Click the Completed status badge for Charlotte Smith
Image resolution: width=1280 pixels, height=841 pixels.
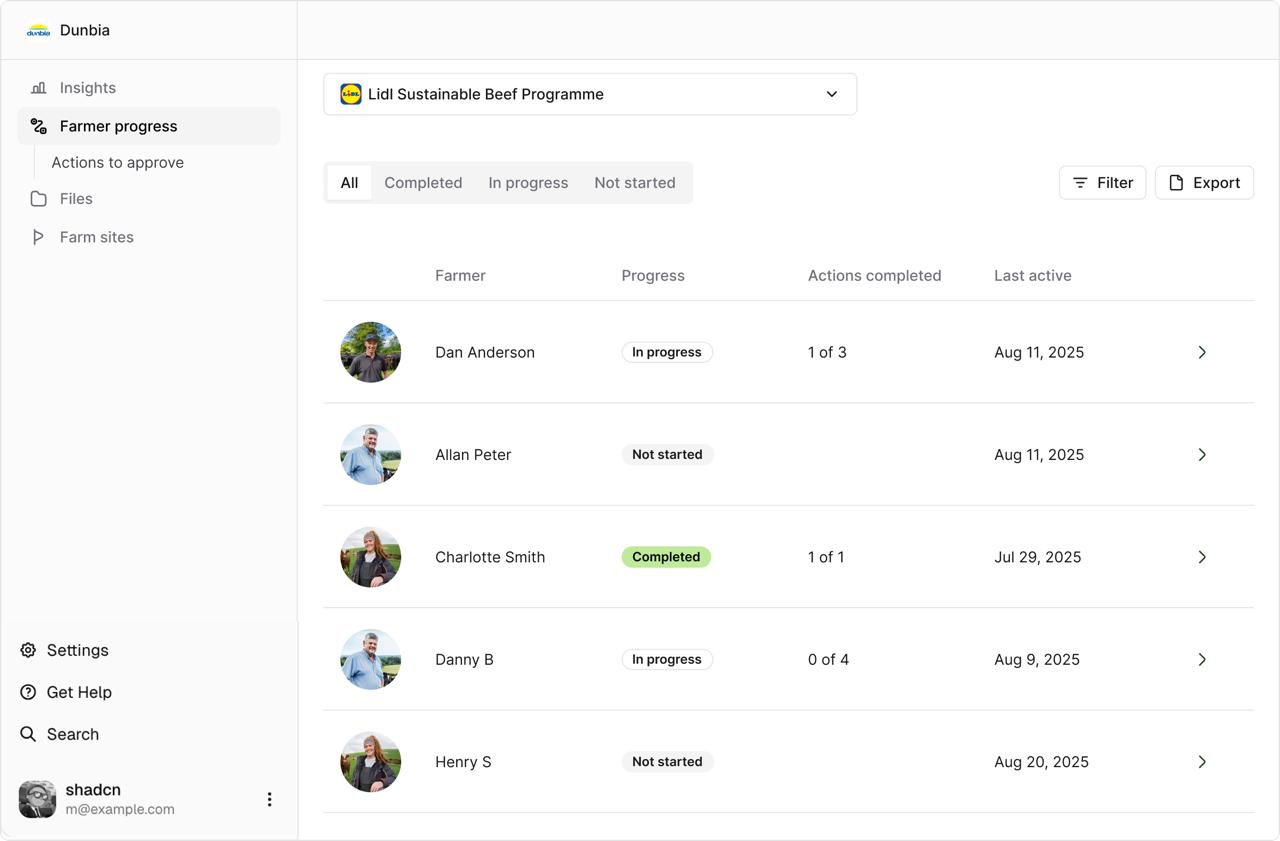pos(666,556)
